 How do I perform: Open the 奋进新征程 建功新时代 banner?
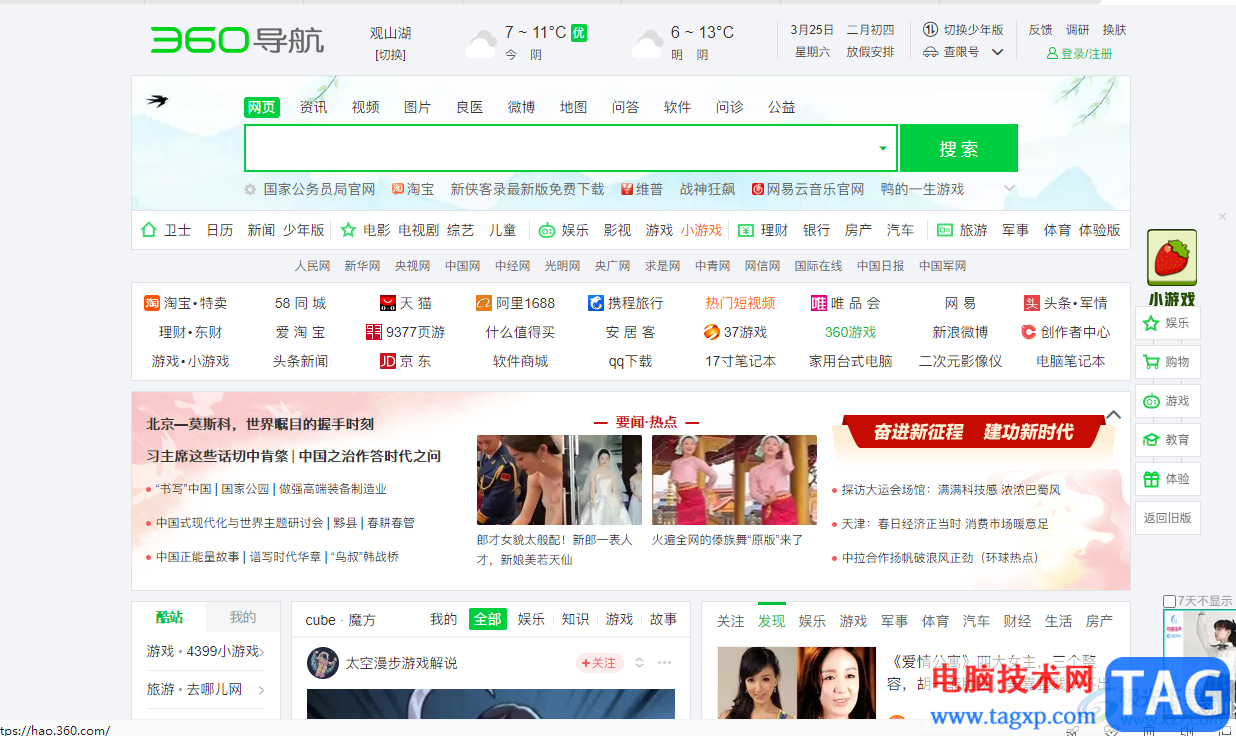(x=975, y=432)
